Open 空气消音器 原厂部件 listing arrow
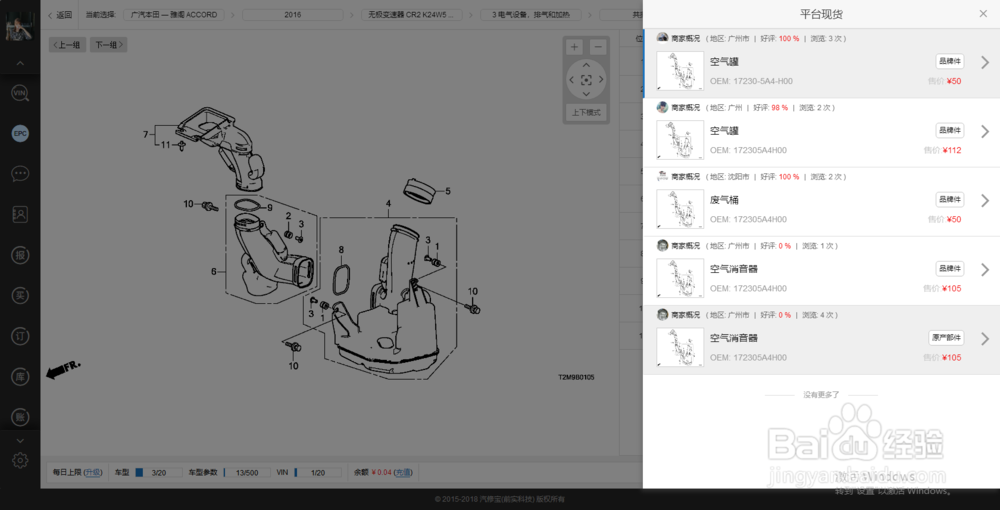 [985, 338]
